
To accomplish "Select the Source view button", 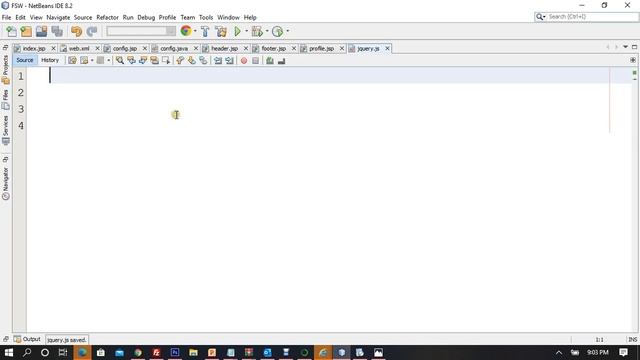I will coord(24,60).
